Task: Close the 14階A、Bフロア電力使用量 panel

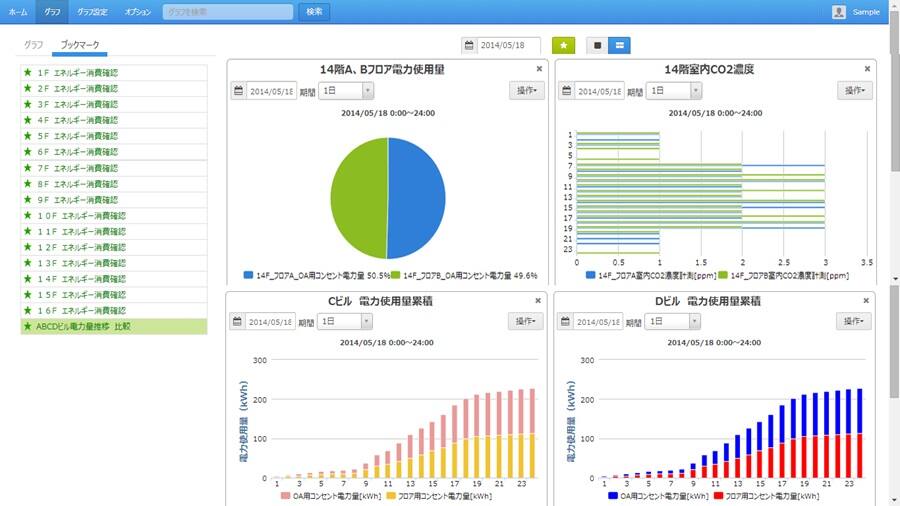Action: tap(539, 69)
